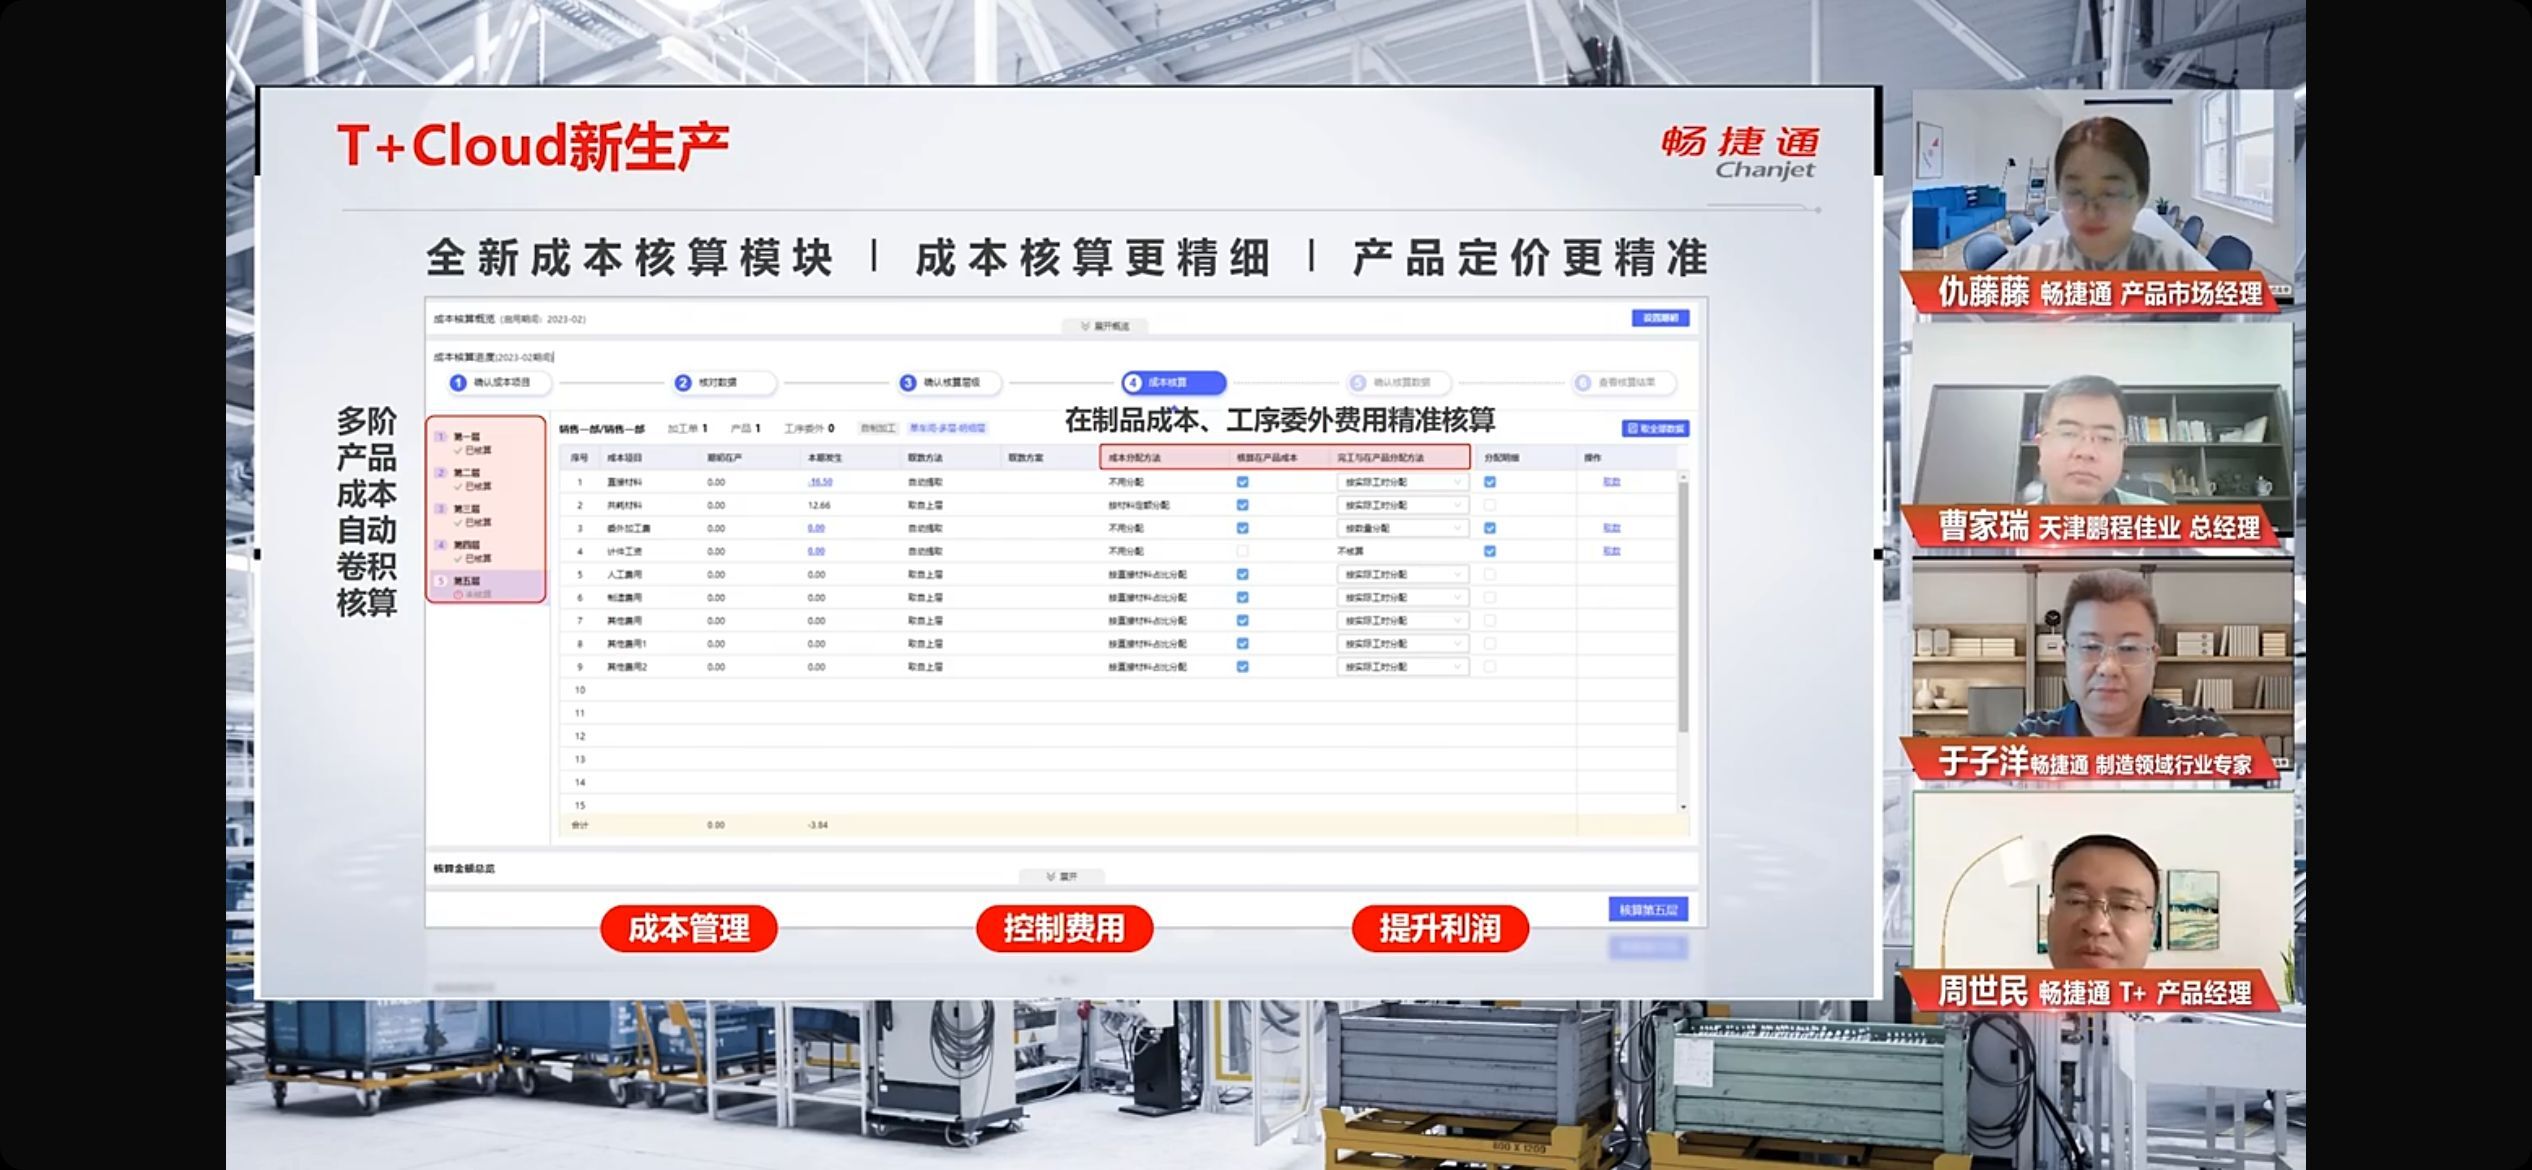Image resolution: width=2532 pixels, height=1170 pixels.
Task: Open allocation method dropdown for row 7 其他费用
Action: [1402, 620]
